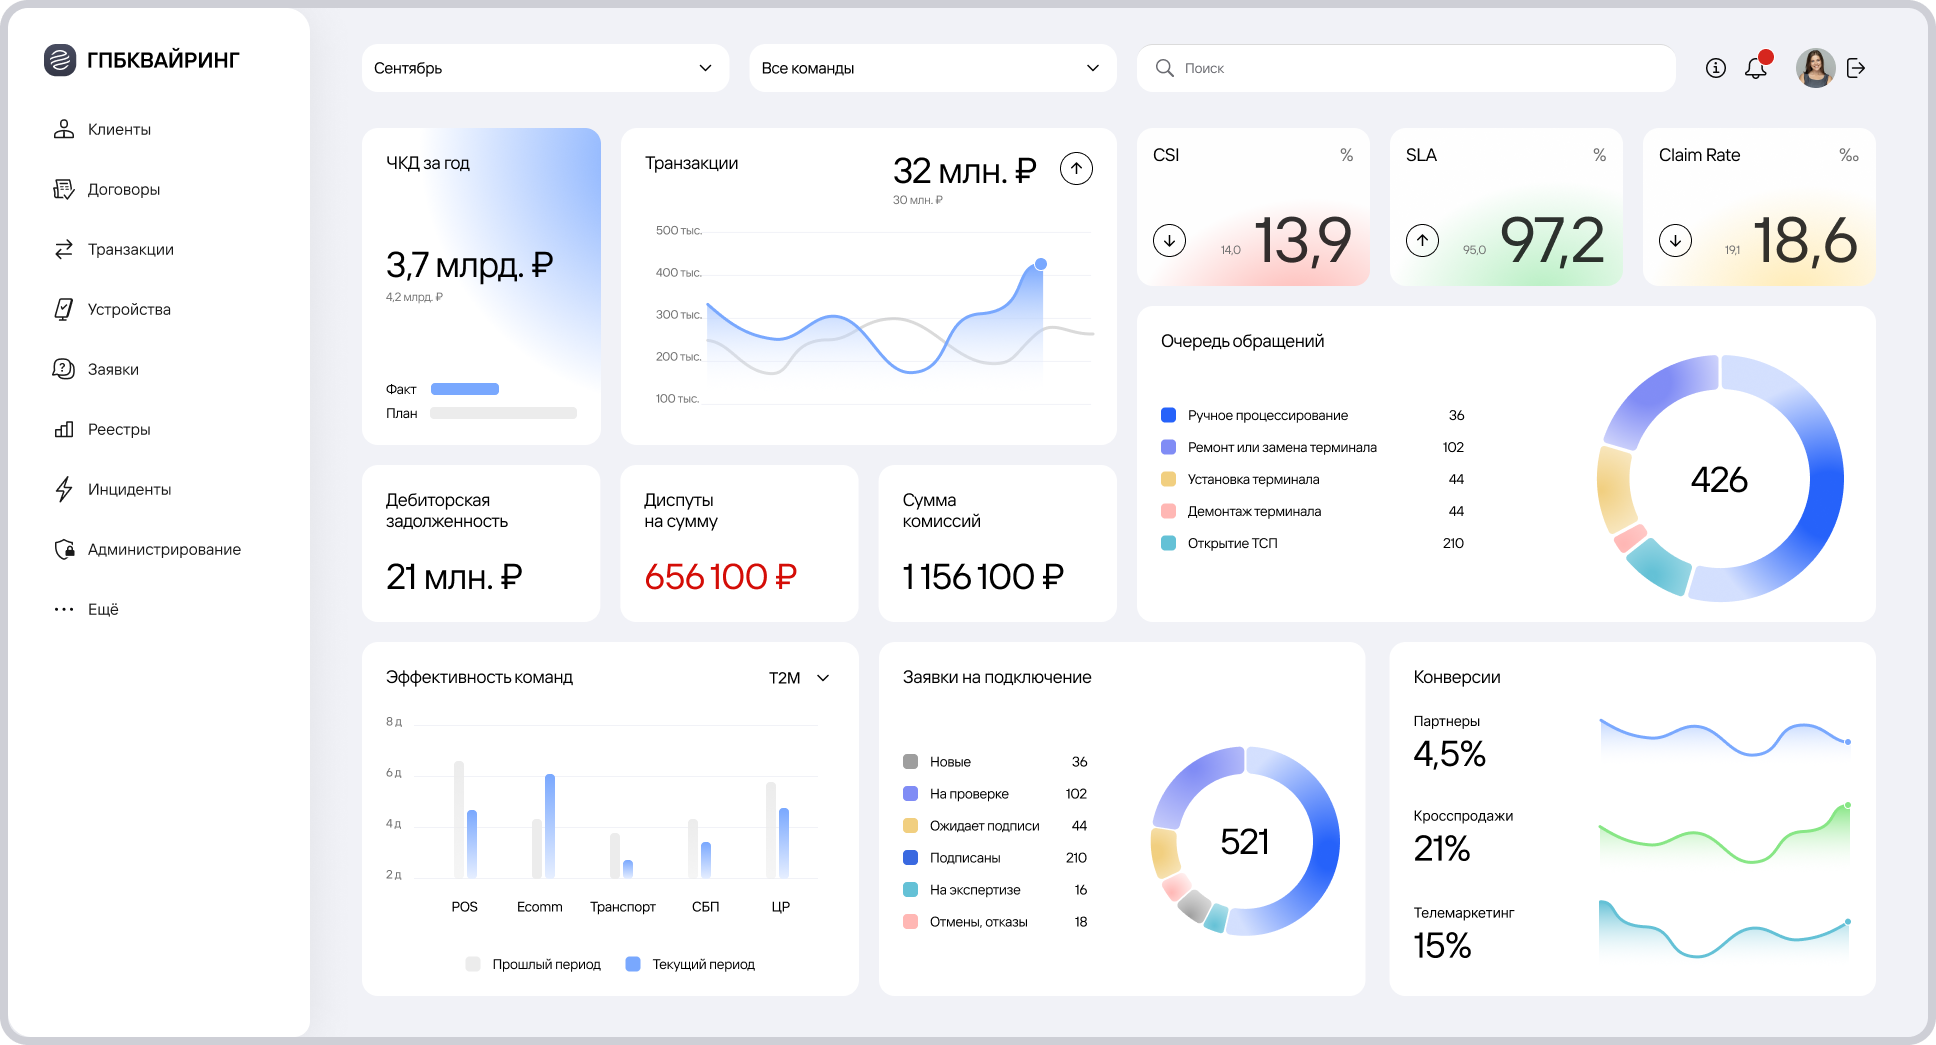1936x1045 pixels.
Task: Toggle the Прошлый период legend item
Action: pos(533,964)
